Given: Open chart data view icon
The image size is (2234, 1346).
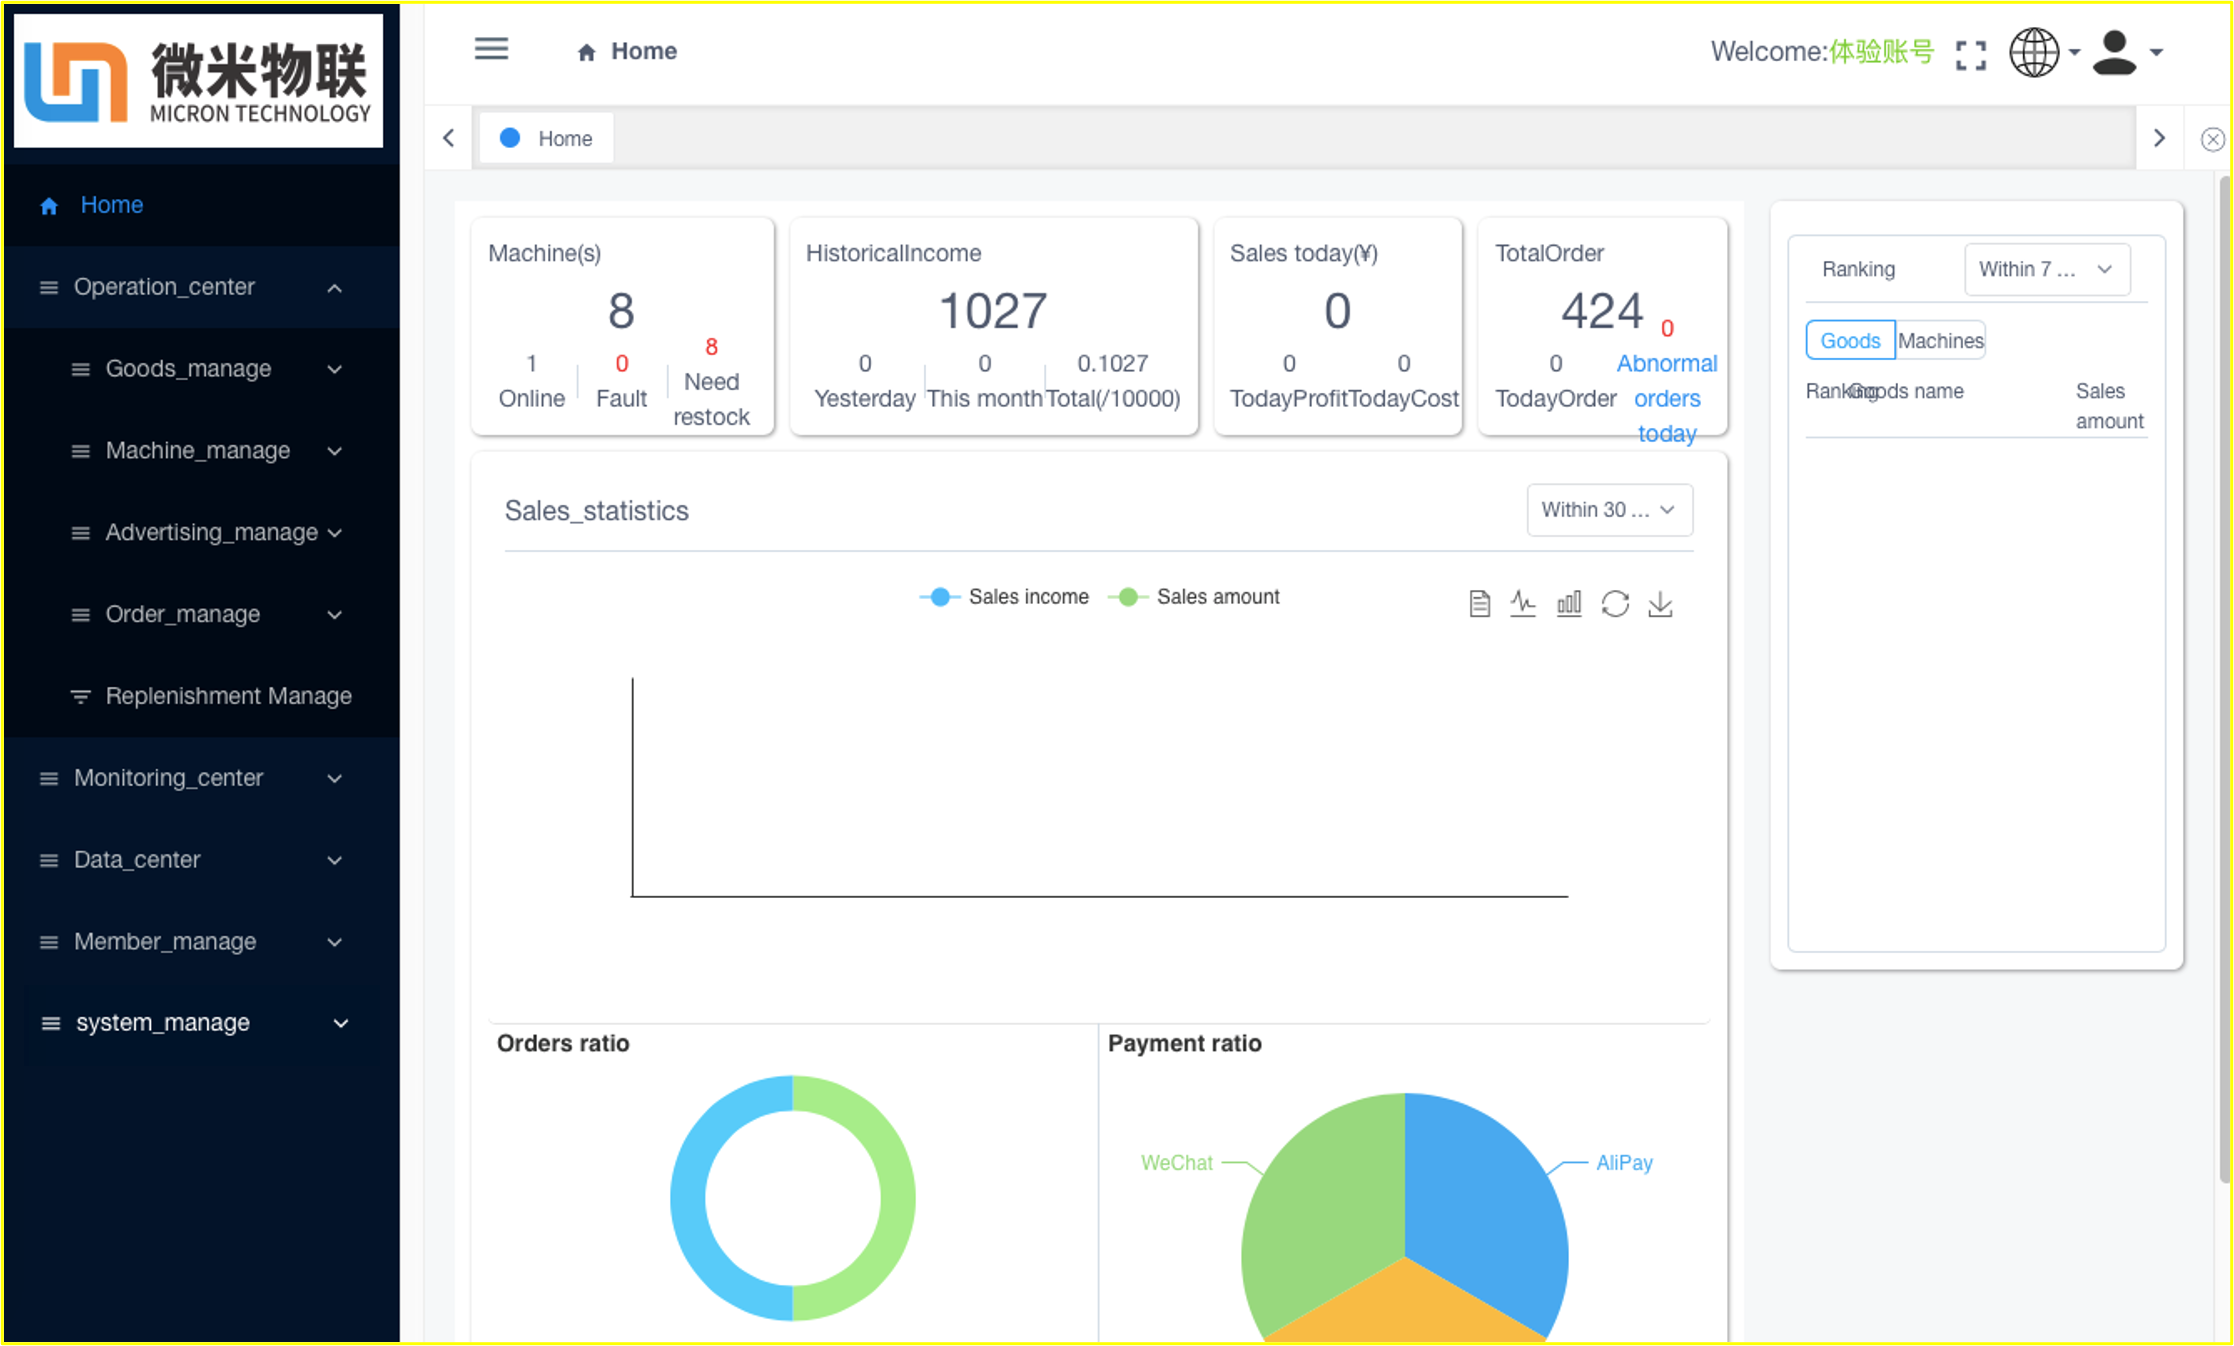Looking at the screenshot, I should pyautogui.click(x=1480, y=604).
